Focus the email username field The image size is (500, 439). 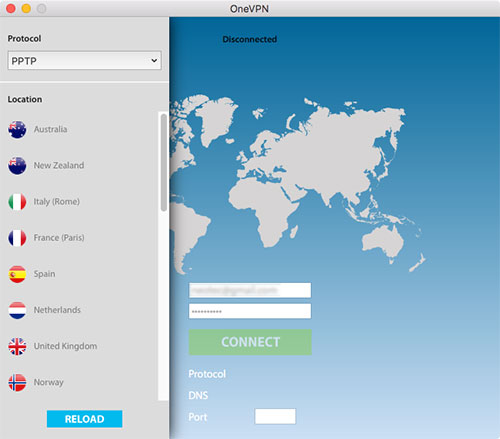[250, 290]
